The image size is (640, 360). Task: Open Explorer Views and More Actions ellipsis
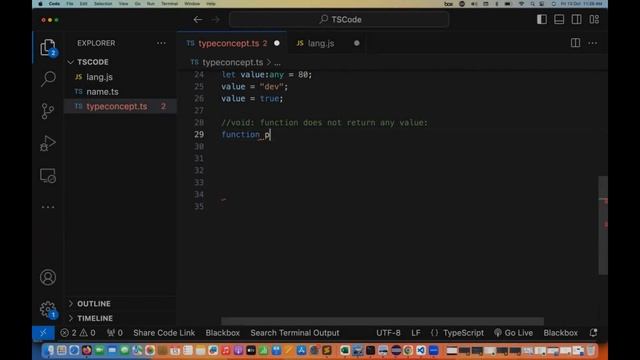click(x=161, y=43)
